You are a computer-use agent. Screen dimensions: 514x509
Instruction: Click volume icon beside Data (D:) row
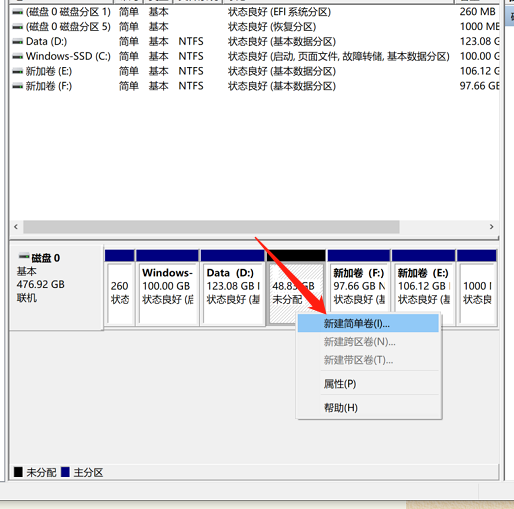pyautogui.click(x=17, y=42)
